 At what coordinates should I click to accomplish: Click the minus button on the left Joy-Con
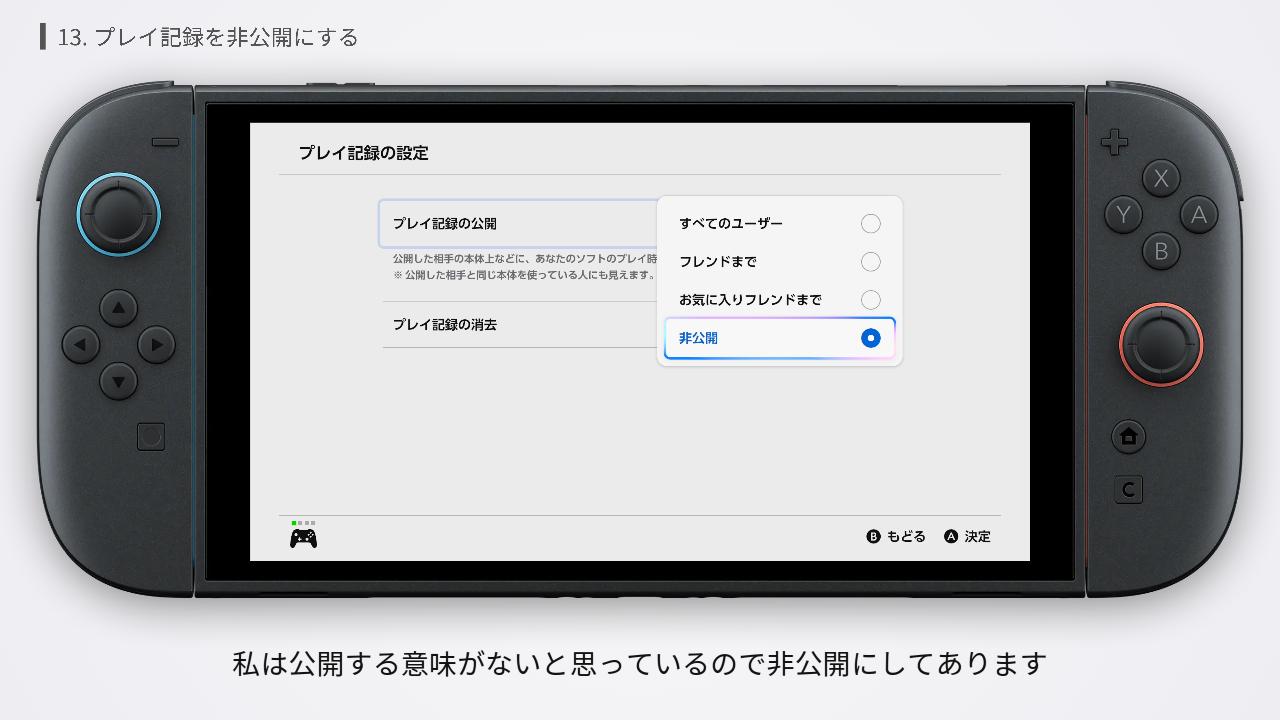[x=163, y=142]
